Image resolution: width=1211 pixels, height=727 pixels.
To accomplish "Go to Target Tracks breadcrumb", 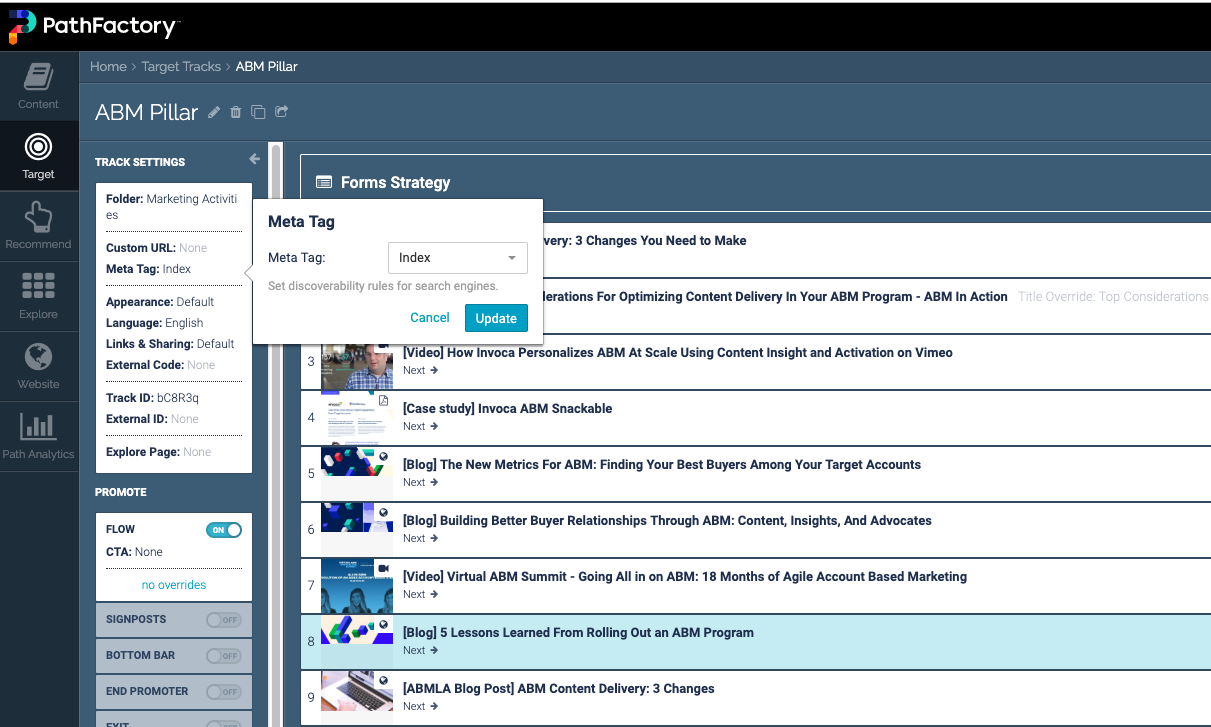I will point(181,66).
